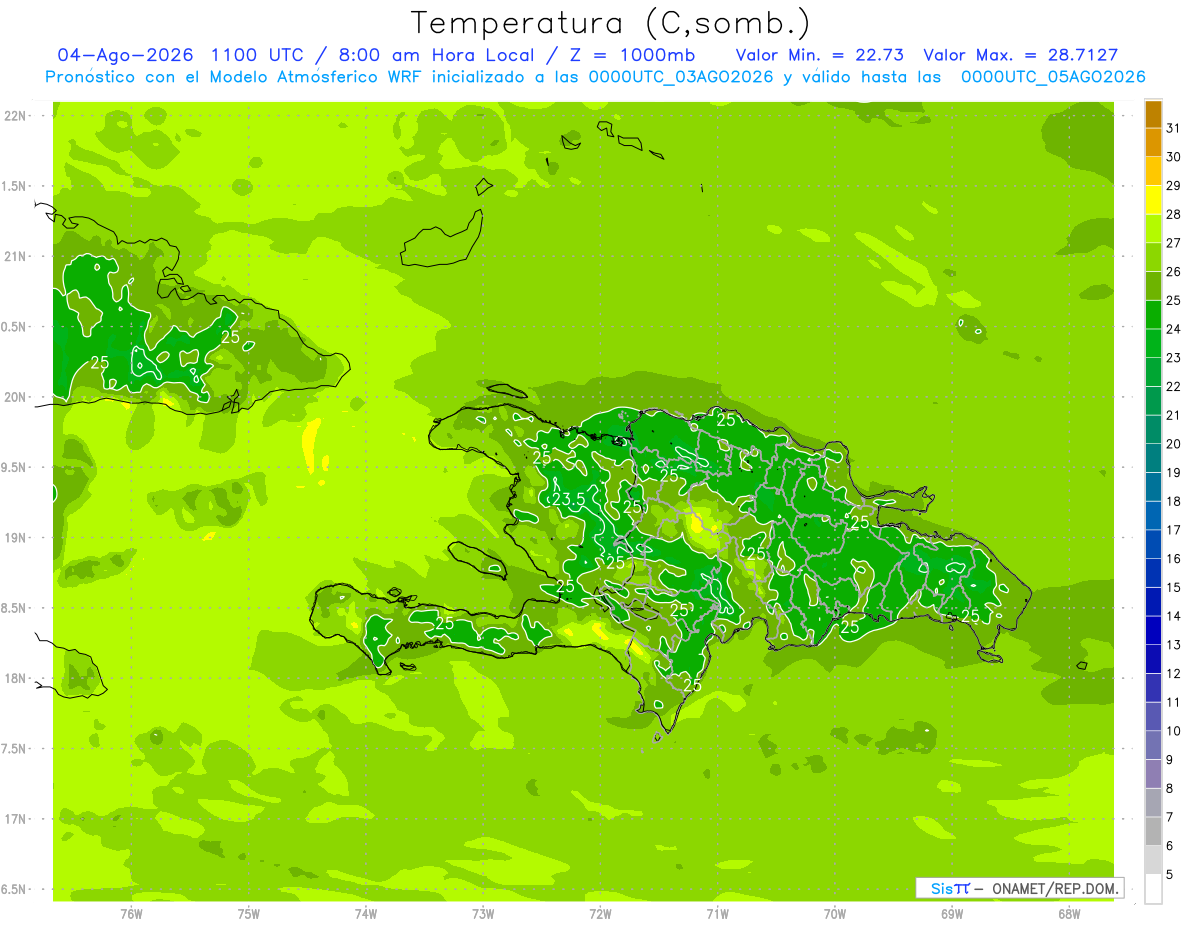The height and width of the screenshot is (927, 1200).
Task: Click the '9.5N' latitude axis label
Action: point(14,467)
